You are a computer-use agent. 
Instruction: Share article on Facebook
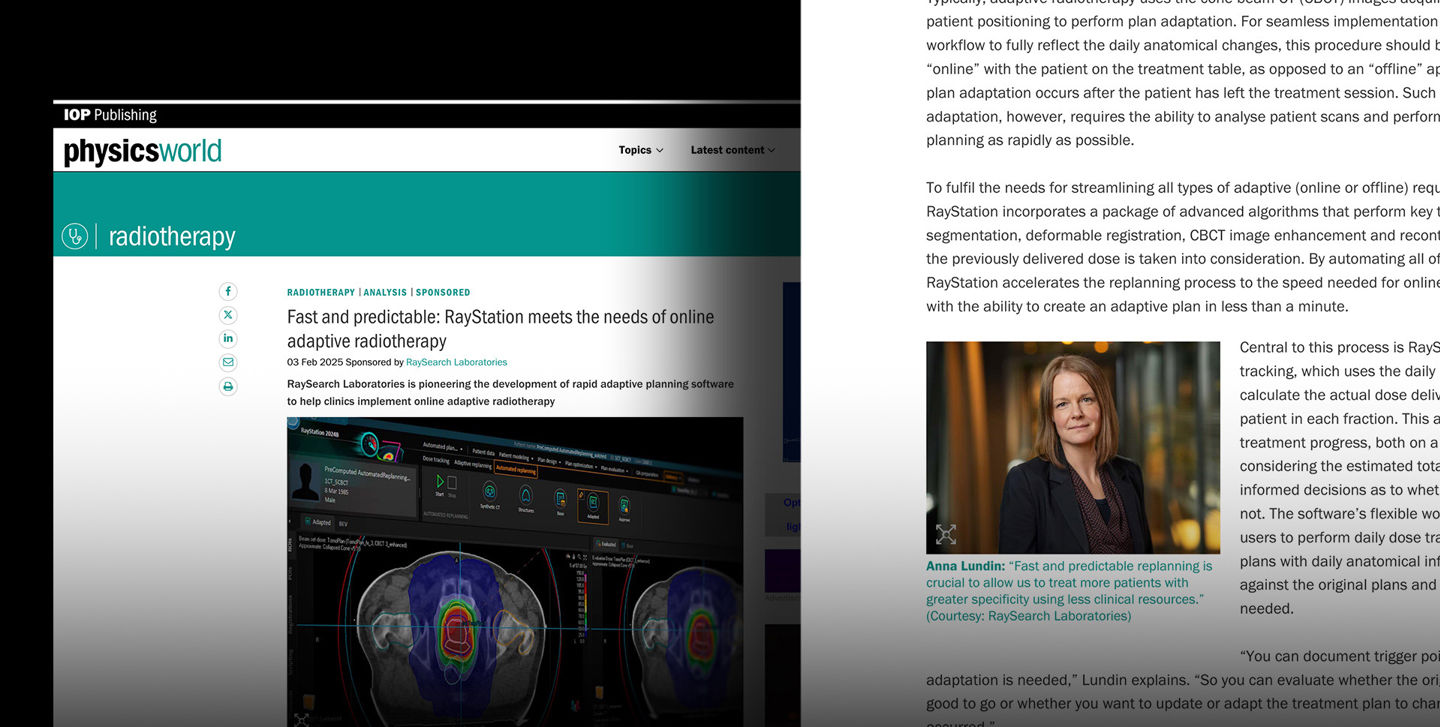pos(228,291)
